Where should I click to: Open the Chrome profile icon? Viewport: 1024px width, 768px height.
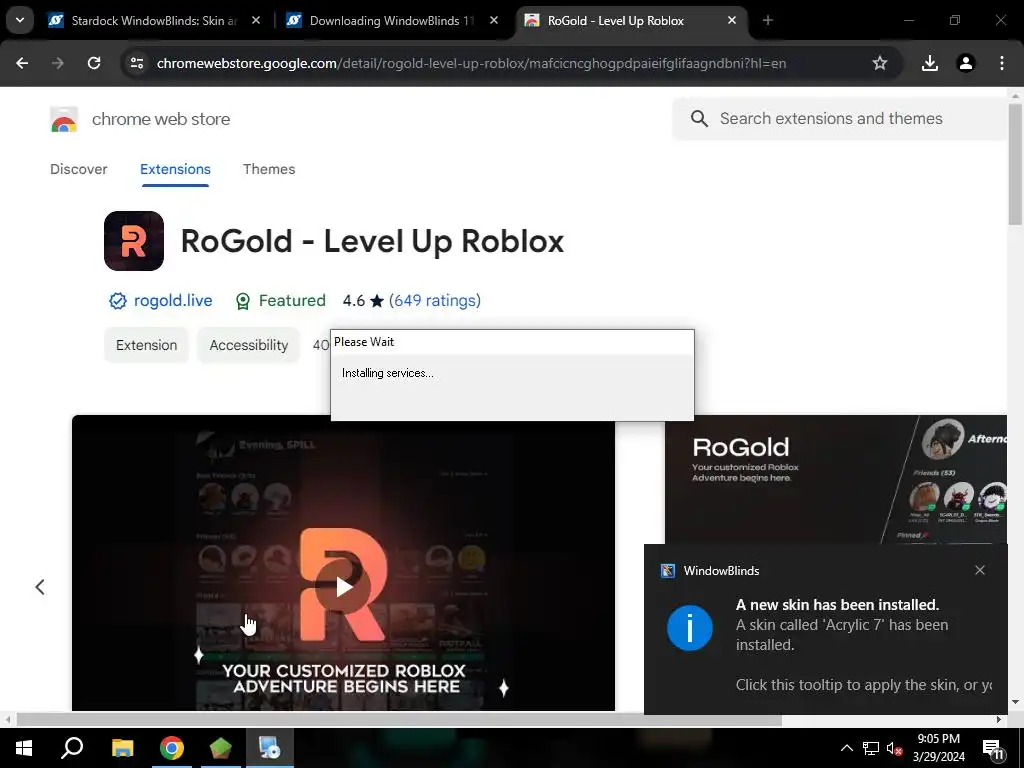click(x=966, y=63)
